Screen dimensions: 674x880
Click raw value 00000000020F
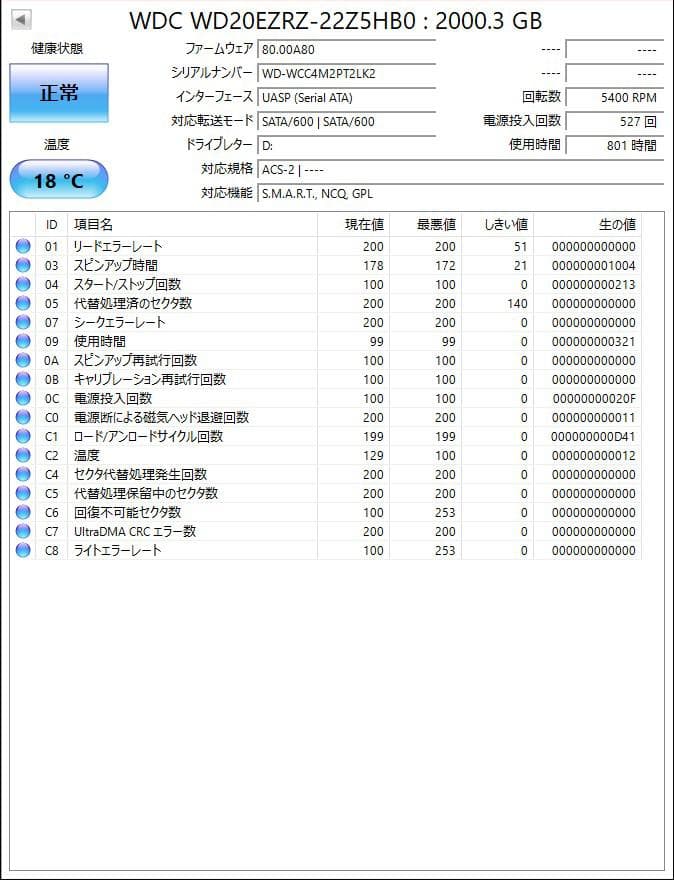click(x=594, y=399)
